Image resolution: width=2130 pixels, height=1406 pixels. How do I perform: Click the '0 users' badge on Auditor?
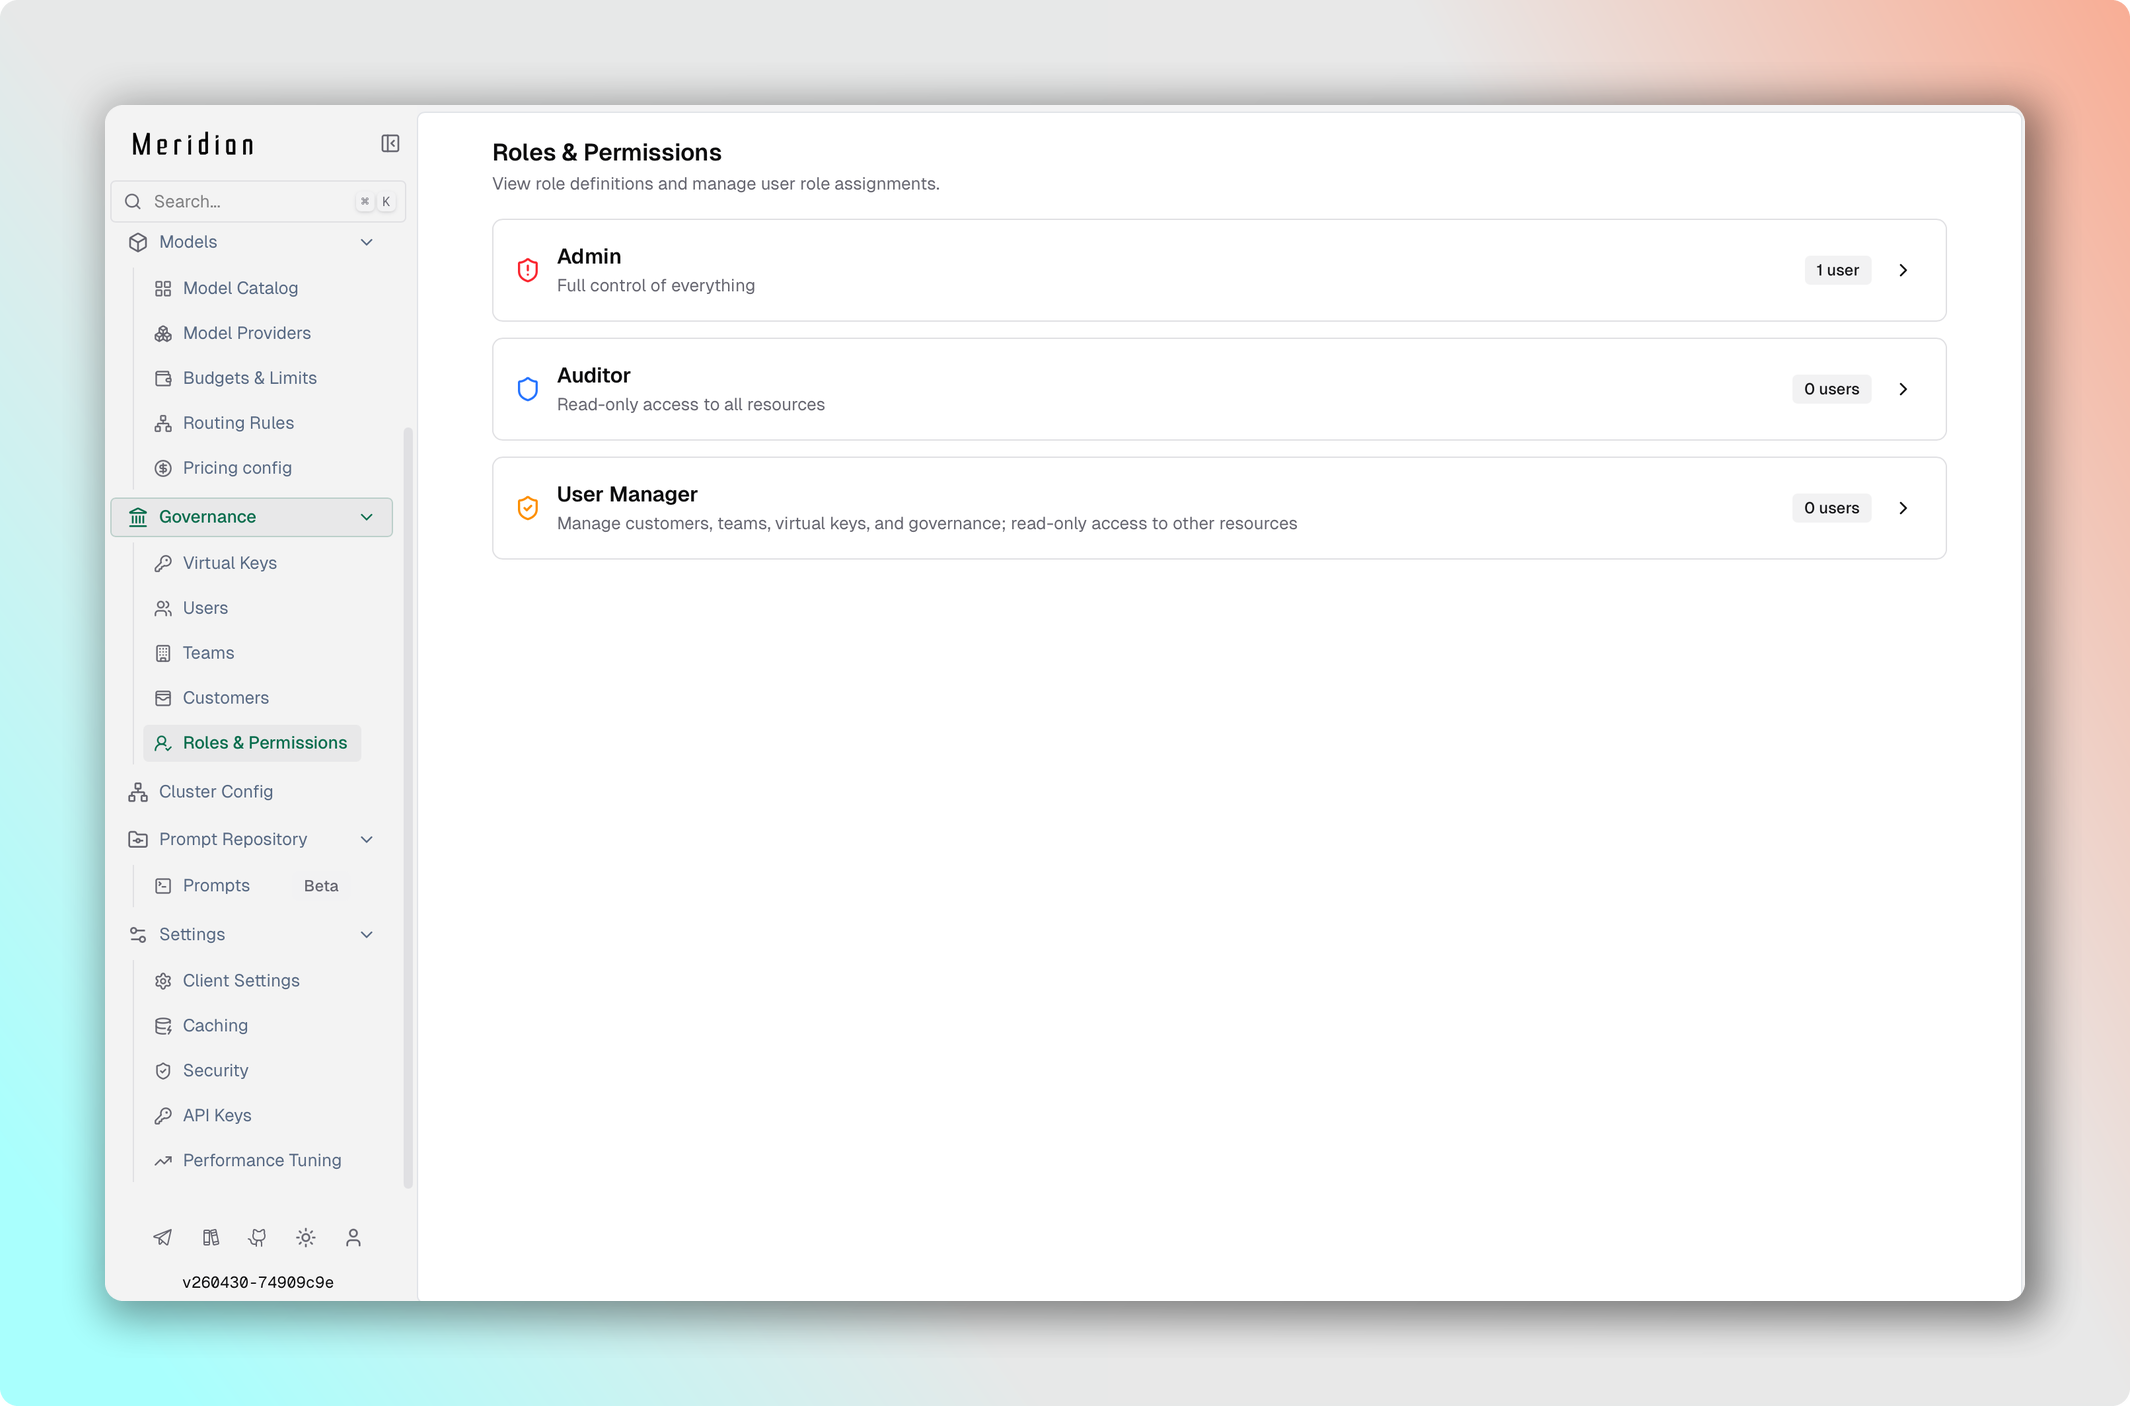click(1831, 389)
